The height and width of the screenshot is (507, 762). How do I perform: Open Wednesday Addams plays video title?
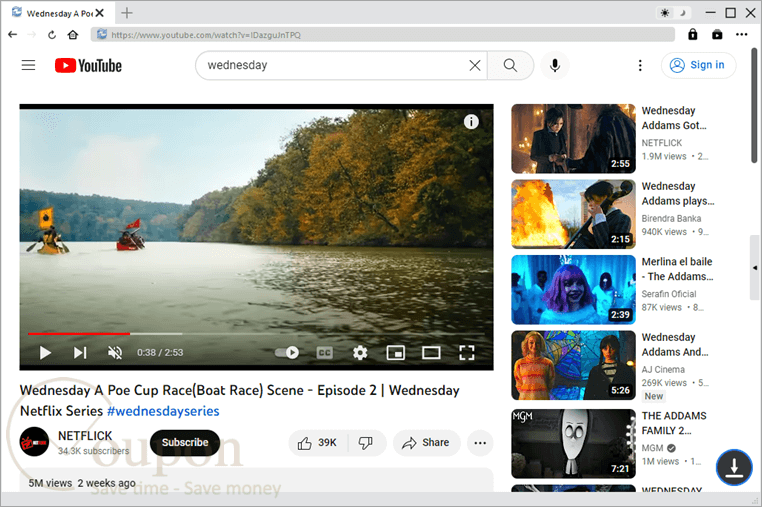pos(678,193)
